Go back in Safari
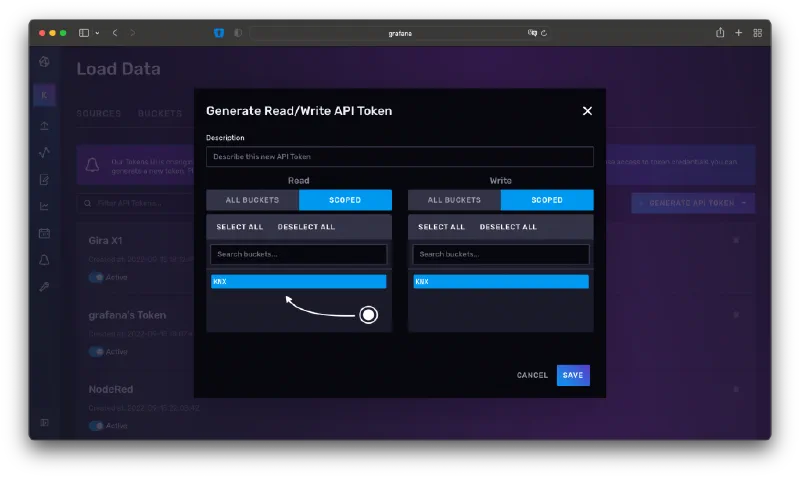This screenshot has width=800, height=478. tap(115, 33)
